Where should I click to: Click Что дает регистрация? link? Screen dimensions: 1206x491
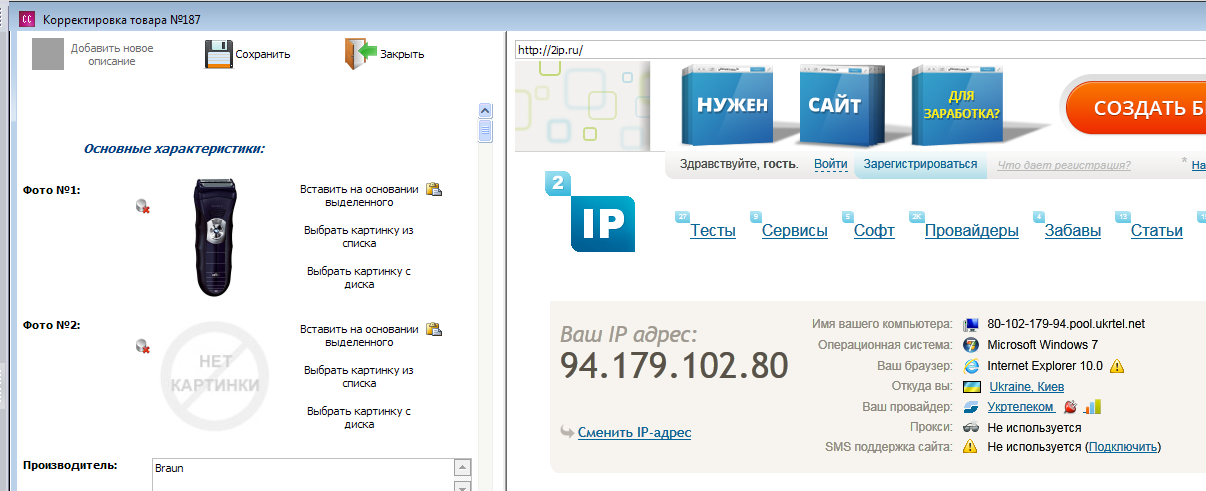(1064, 165)
